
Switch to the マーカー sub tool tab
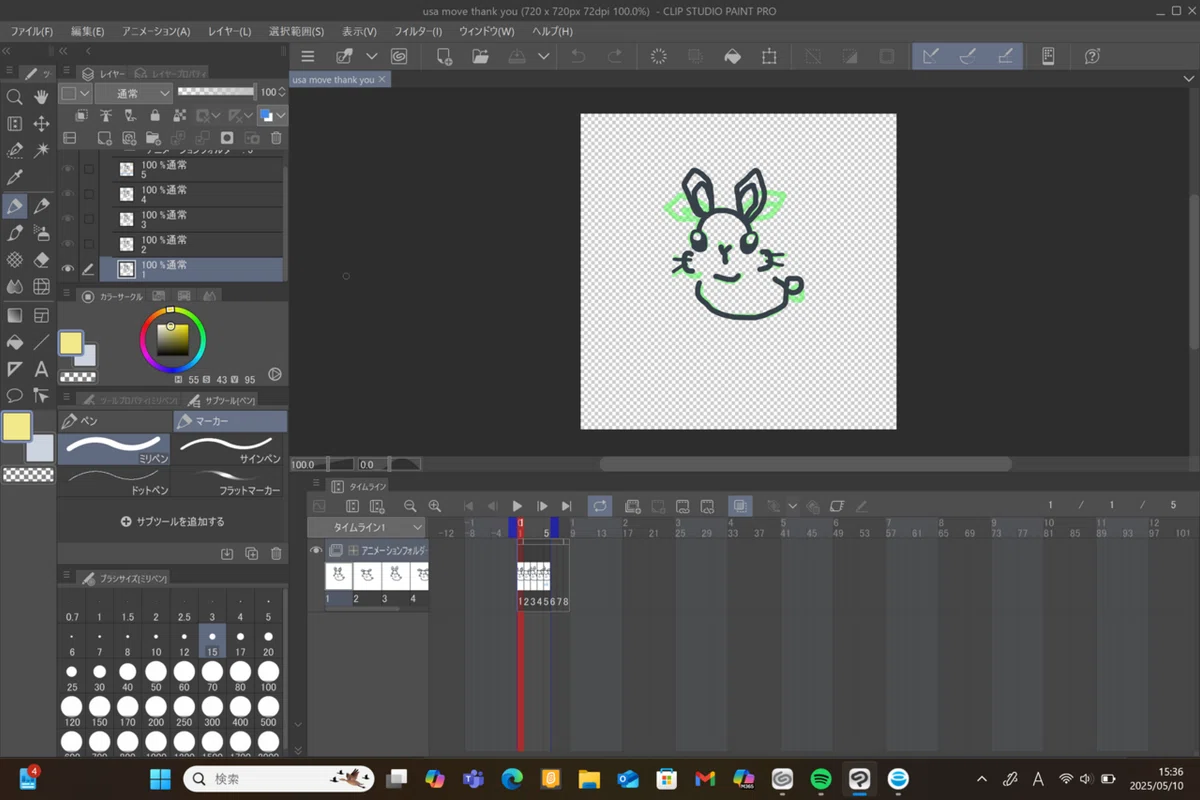(230, 422)
